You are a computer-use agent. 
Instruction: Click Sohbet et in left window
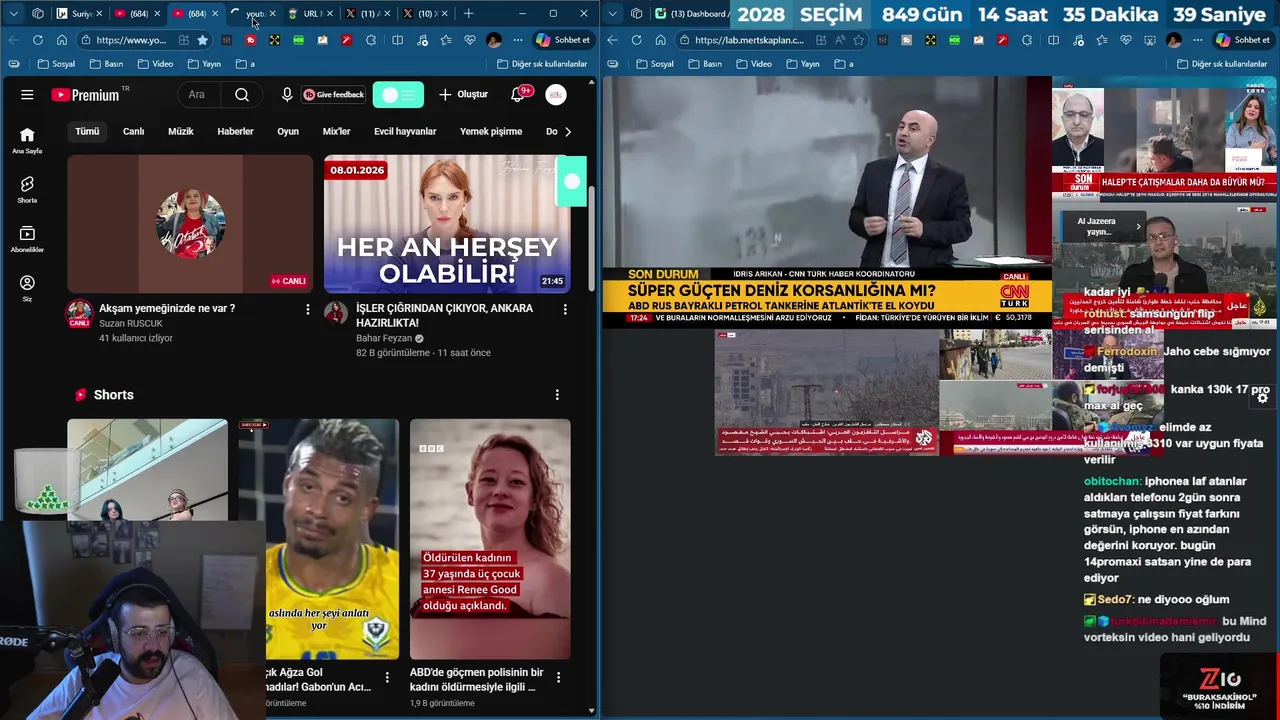pyautogui.click(x=563, y=40)
